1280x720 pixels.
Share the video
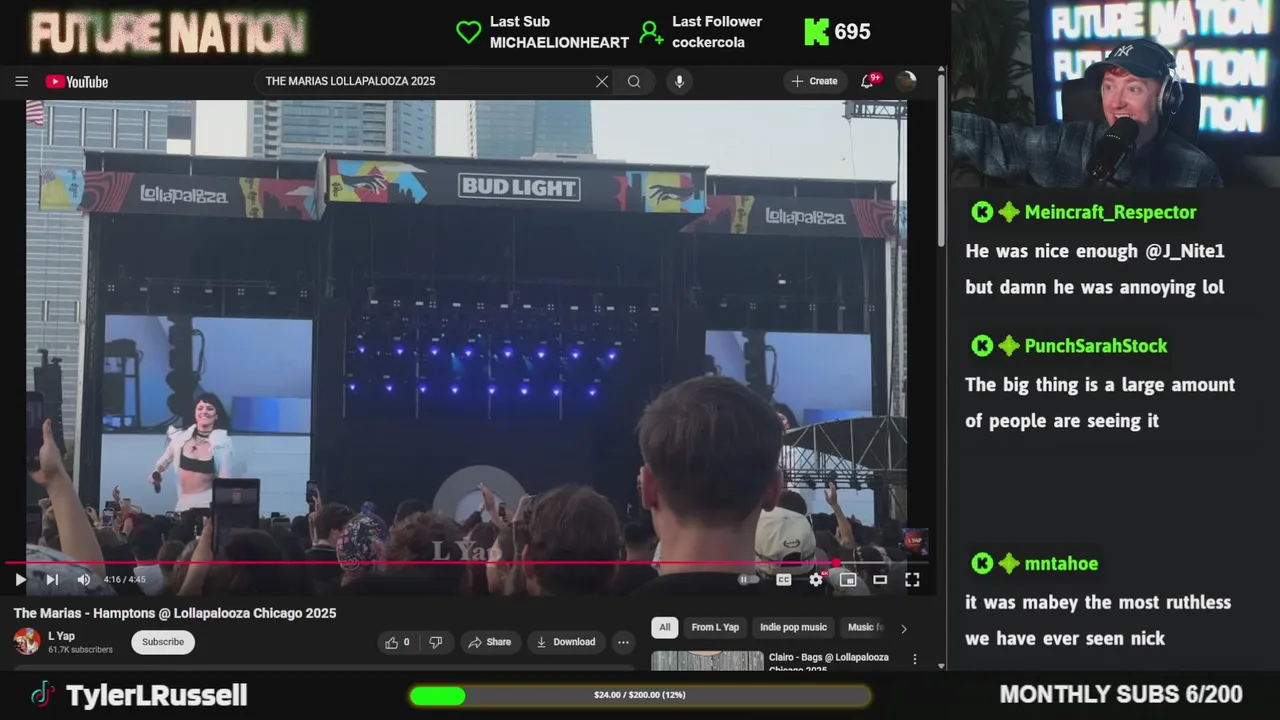(x=489, y=642)
